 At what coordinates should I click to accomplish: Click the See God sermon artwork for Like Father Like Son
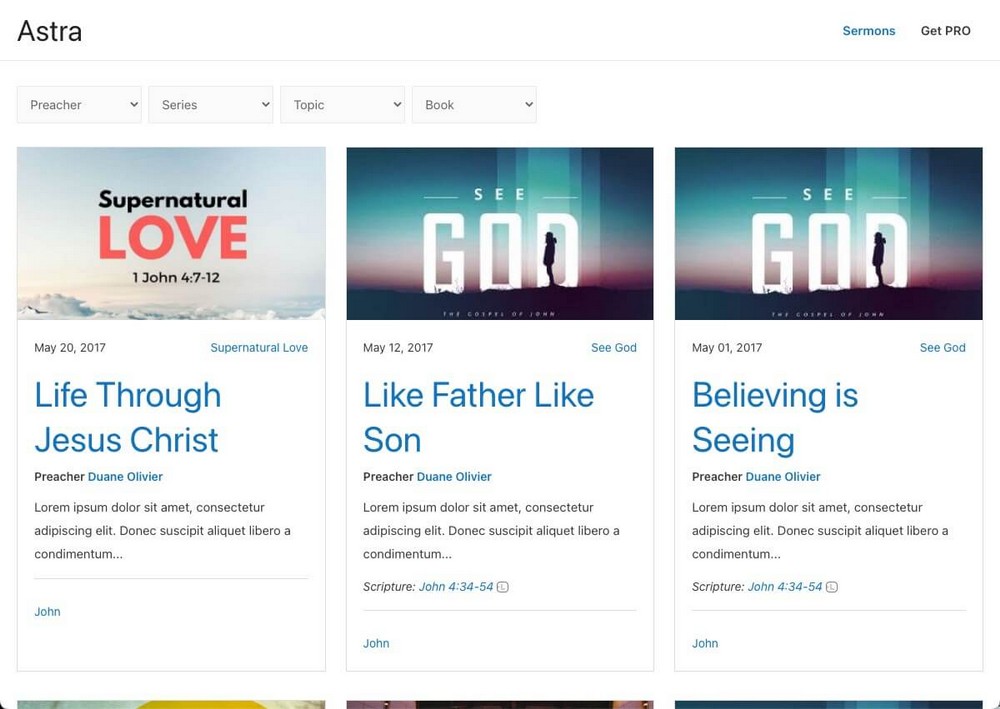(499, 233)
